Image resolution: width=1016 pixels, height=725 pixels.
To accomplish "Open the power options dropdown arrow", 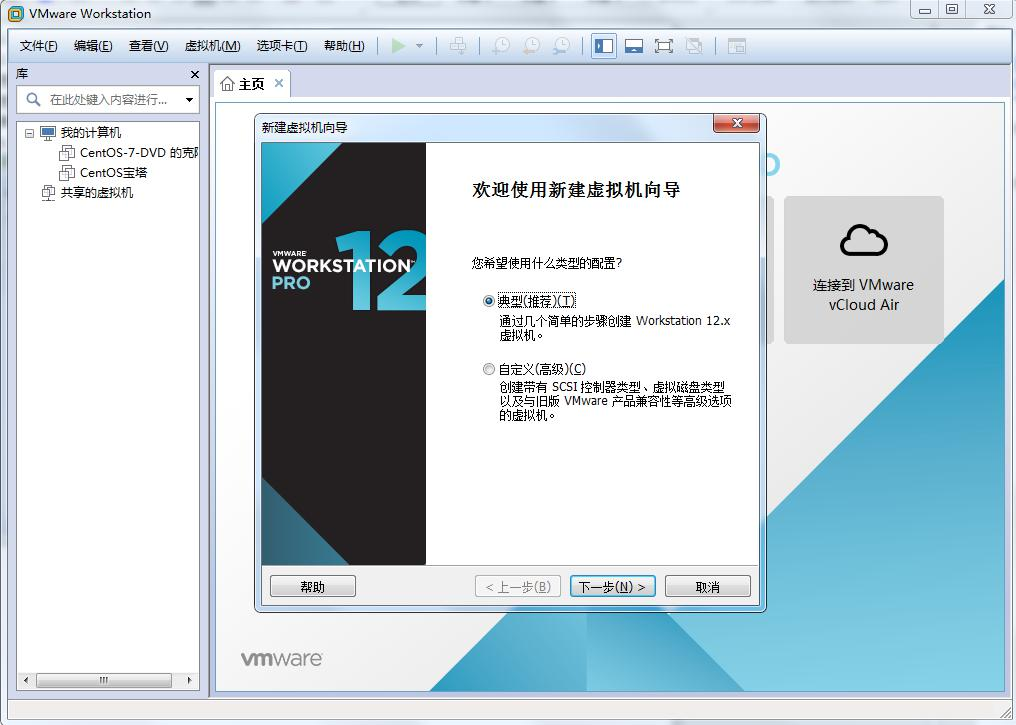I will click(419, 46).
